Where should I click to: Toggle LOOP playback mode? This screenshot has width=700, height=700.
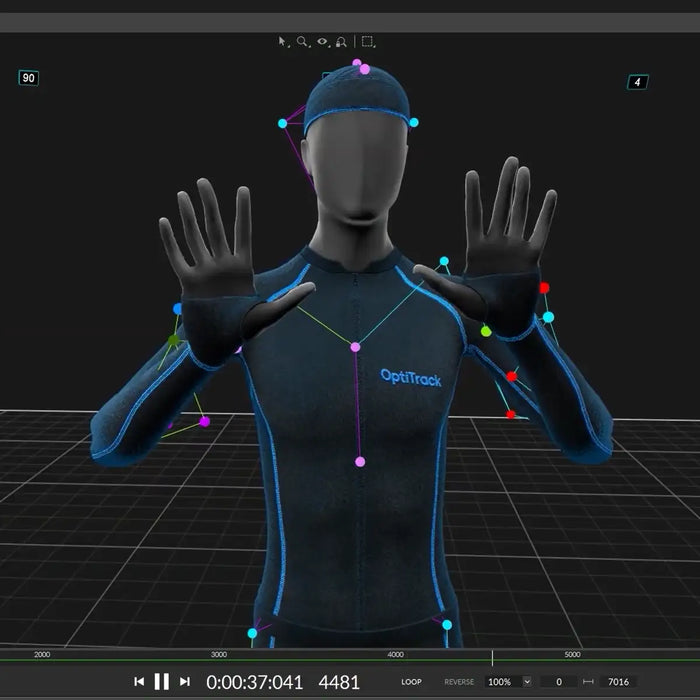(411, 682)
